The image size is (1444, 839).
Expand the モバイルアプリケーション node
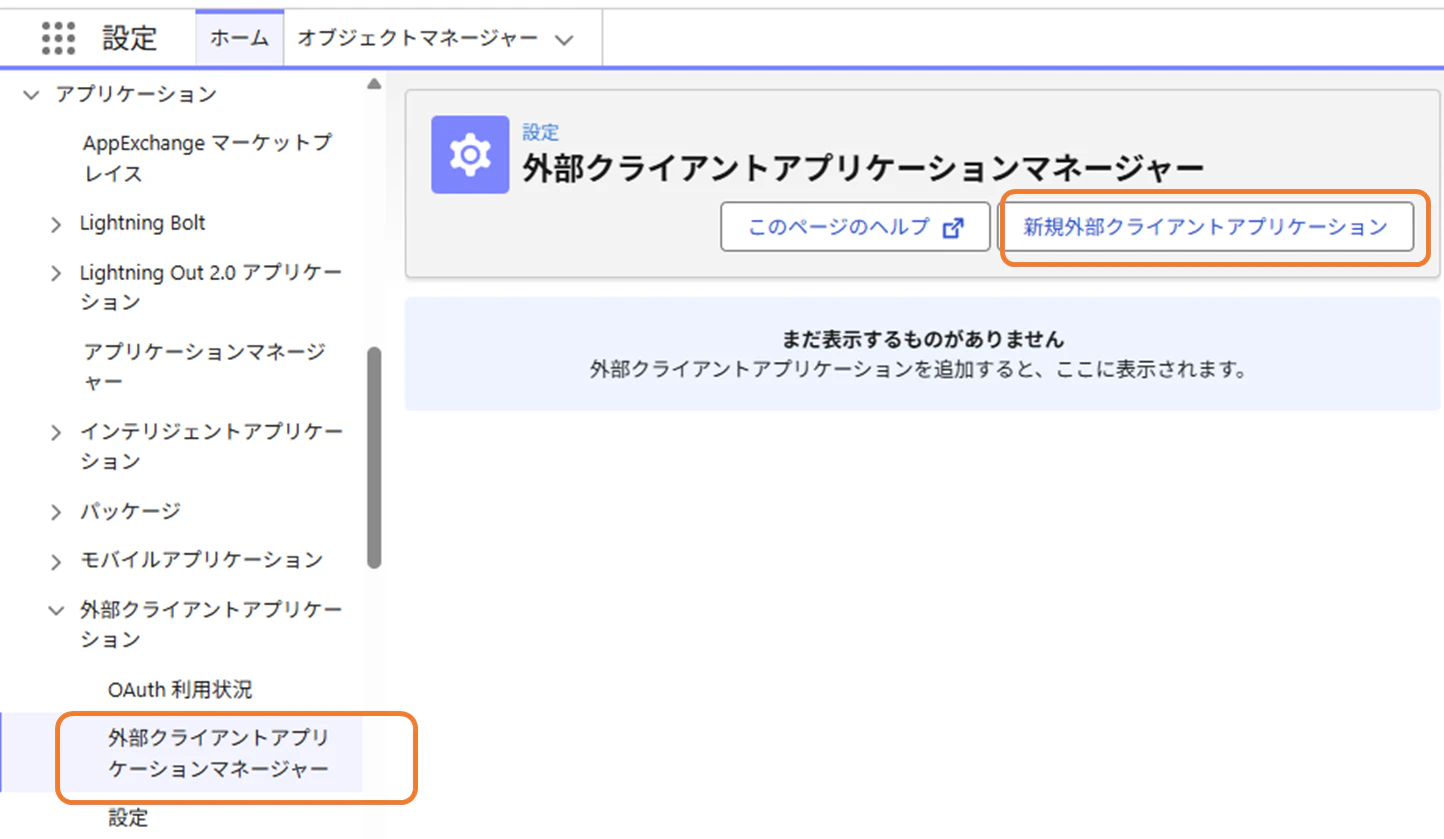click(56, 561)
